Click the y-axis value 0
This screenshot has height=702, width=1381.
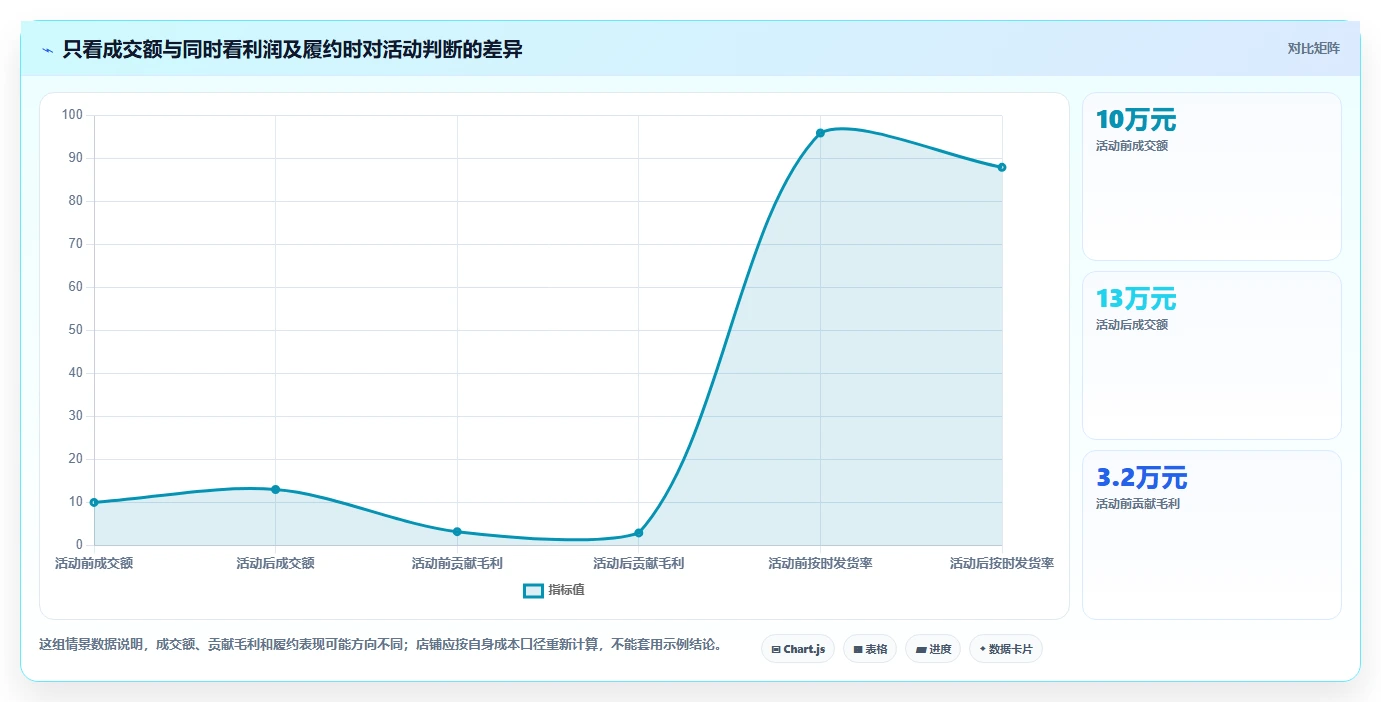click(x=79, y=545)
